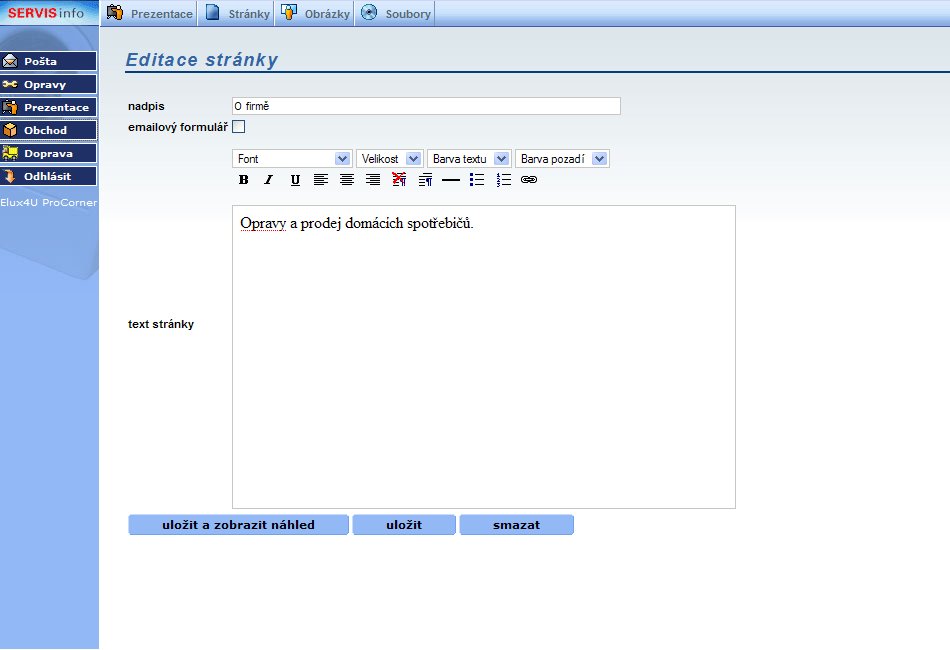
Task: Align text to the left
Action: 321,179
